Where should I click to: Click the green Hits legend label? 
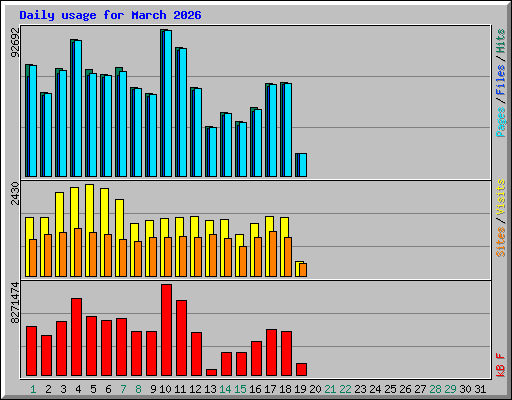pos(501,41)
